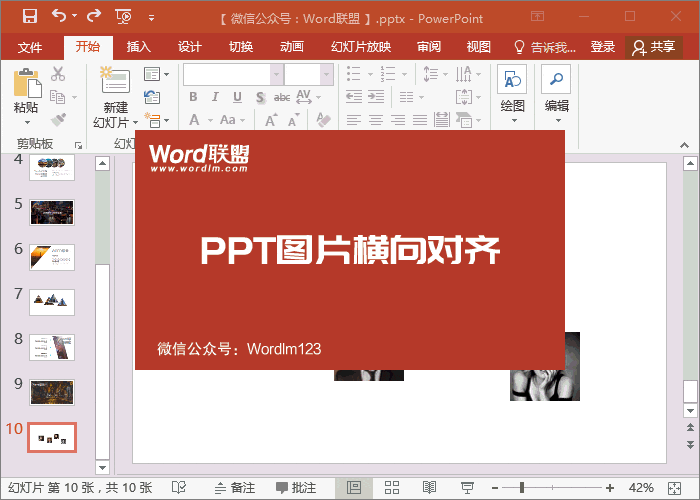Start slideshow from beginning quick access icon
This screenshot has height=500, width=700.
click(x=123, y=17)
